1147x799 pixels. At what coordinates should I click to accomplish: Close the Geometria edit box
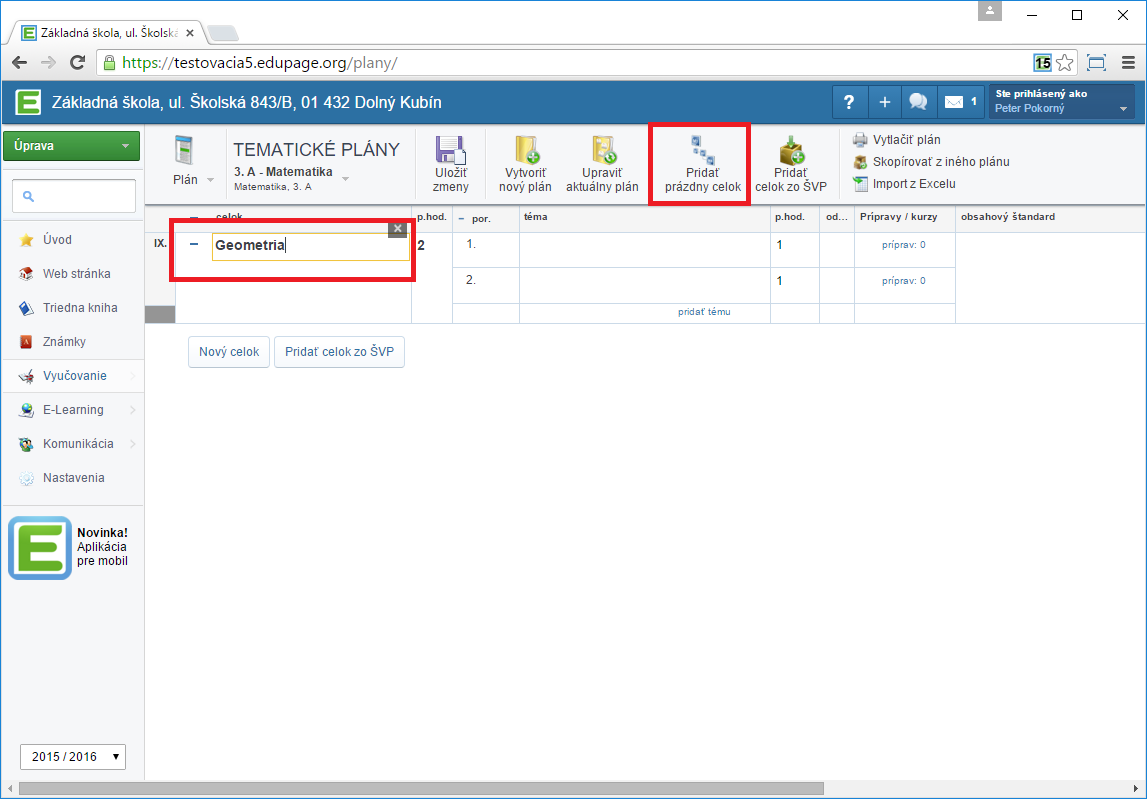point(397,229)
